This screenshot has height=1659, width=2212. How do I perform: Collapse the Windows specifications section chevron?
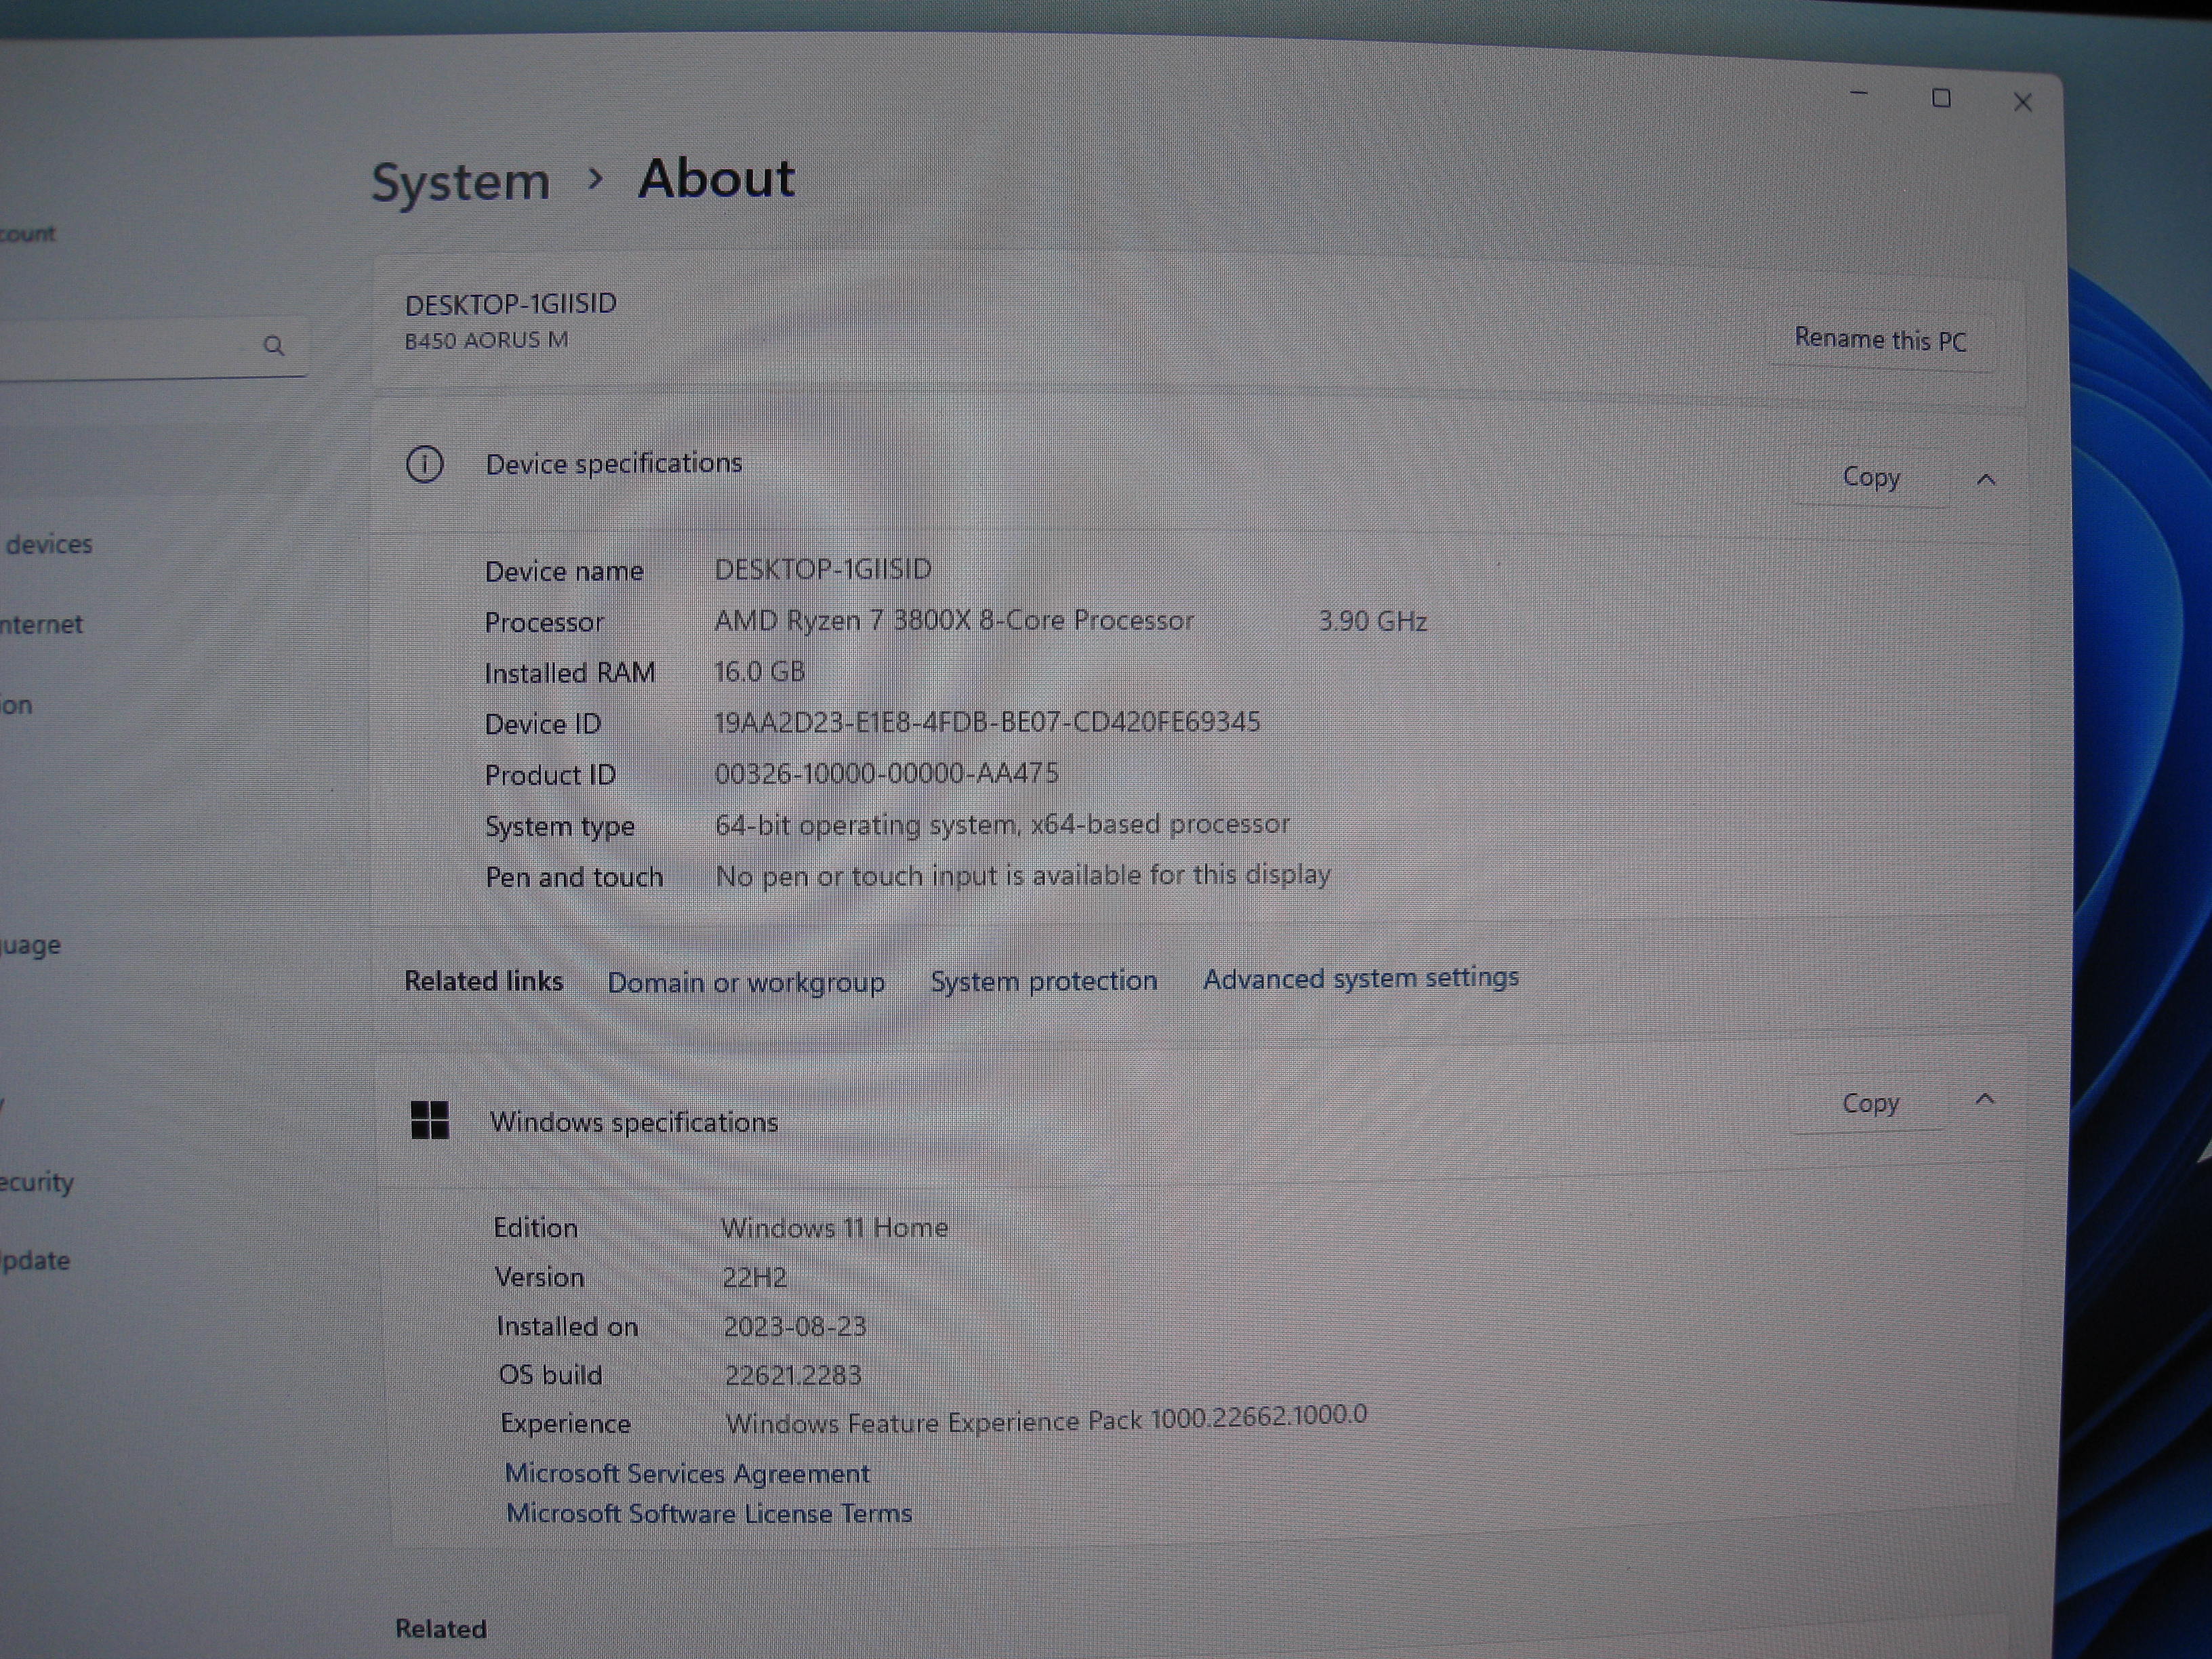pyautogui.click(x=1985, y=1100)
